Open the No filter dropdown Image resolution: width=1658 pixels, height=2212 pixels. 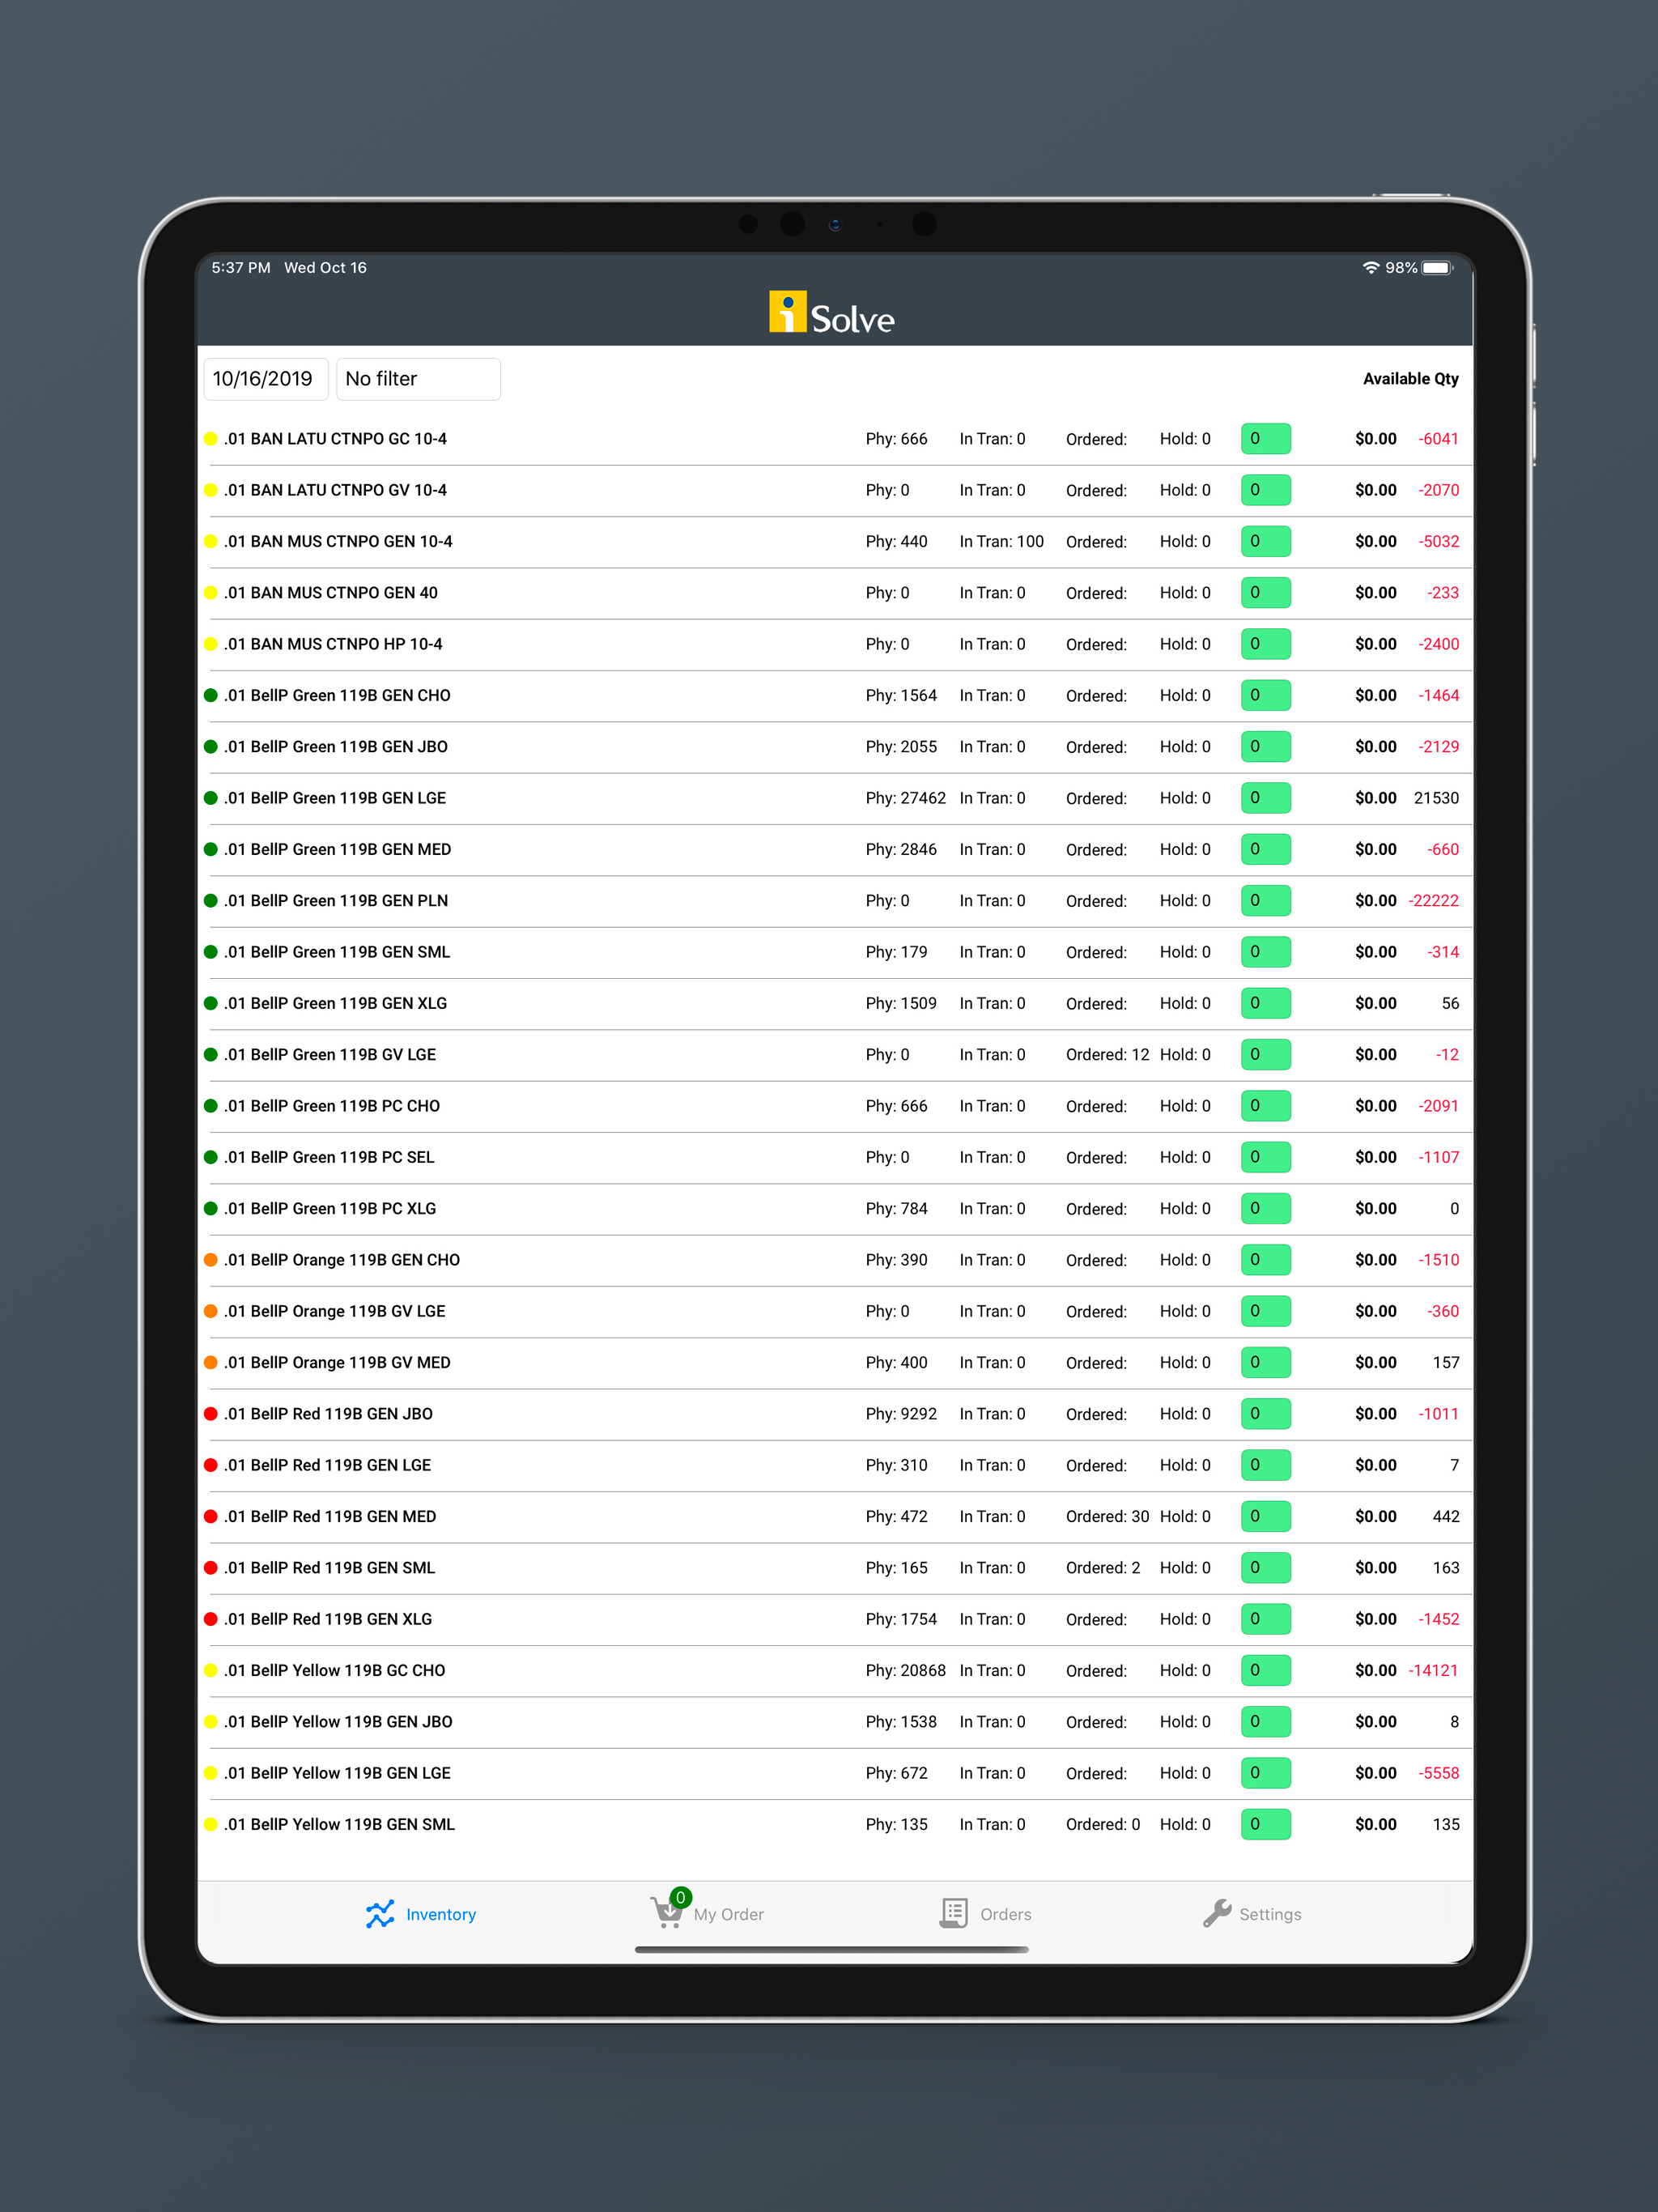pyautogui.click(x=418, y=379)
